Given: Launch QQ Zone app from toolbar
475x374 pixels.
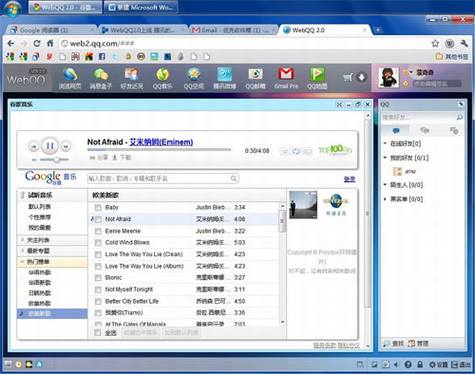Looking at the screenshot, I should [193, 79].
